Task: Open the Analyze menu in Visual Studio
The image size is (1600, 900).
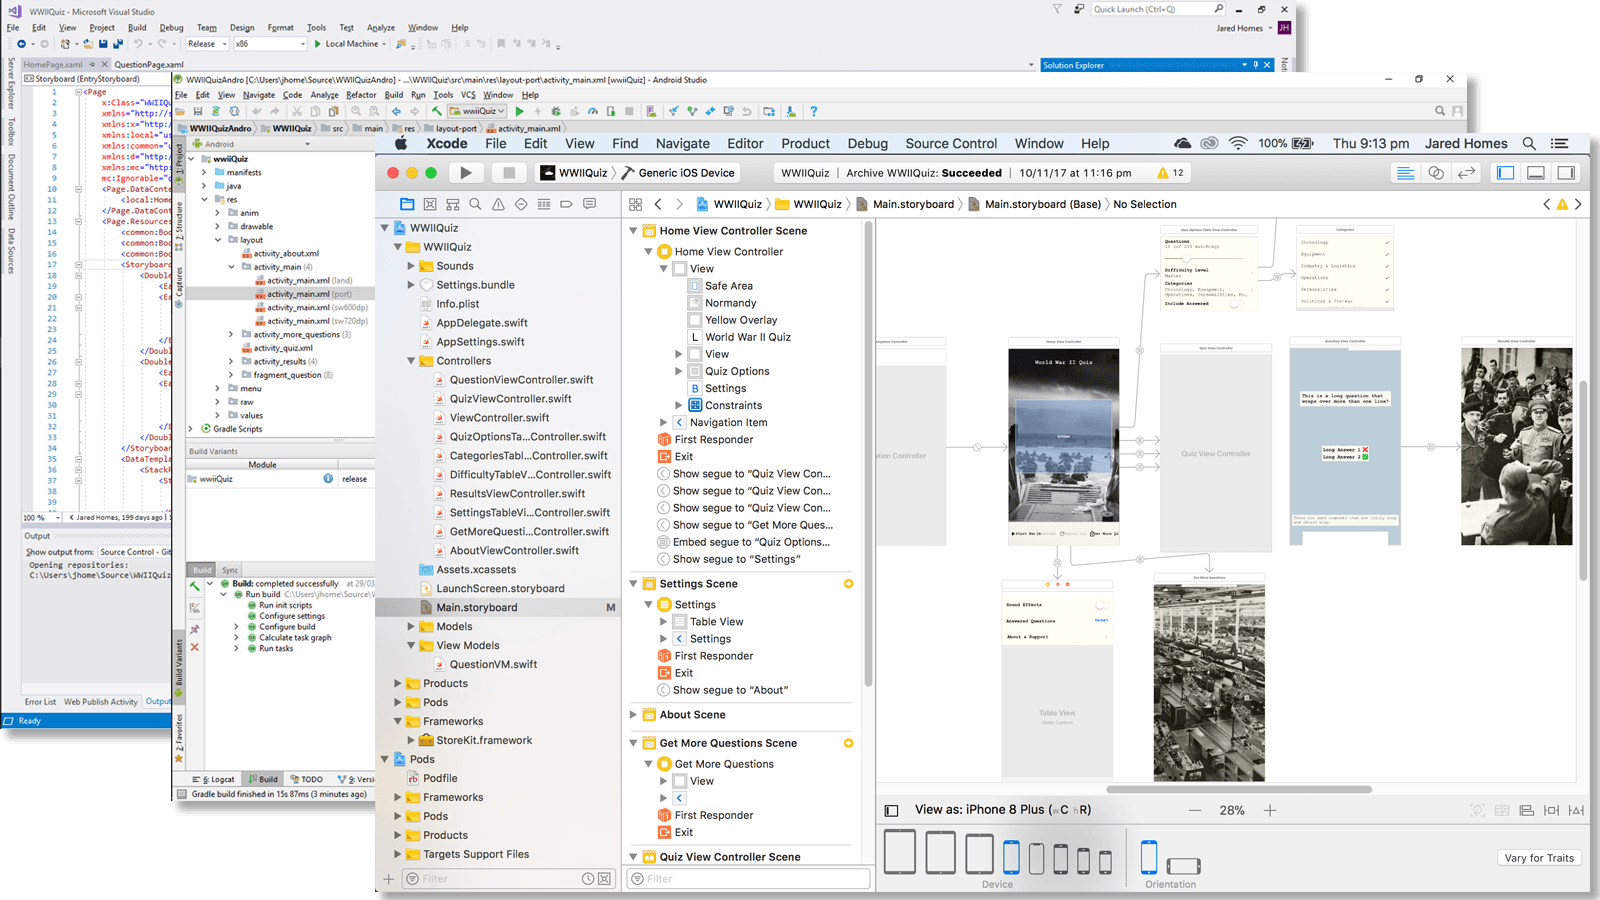Action: [381, 28]
